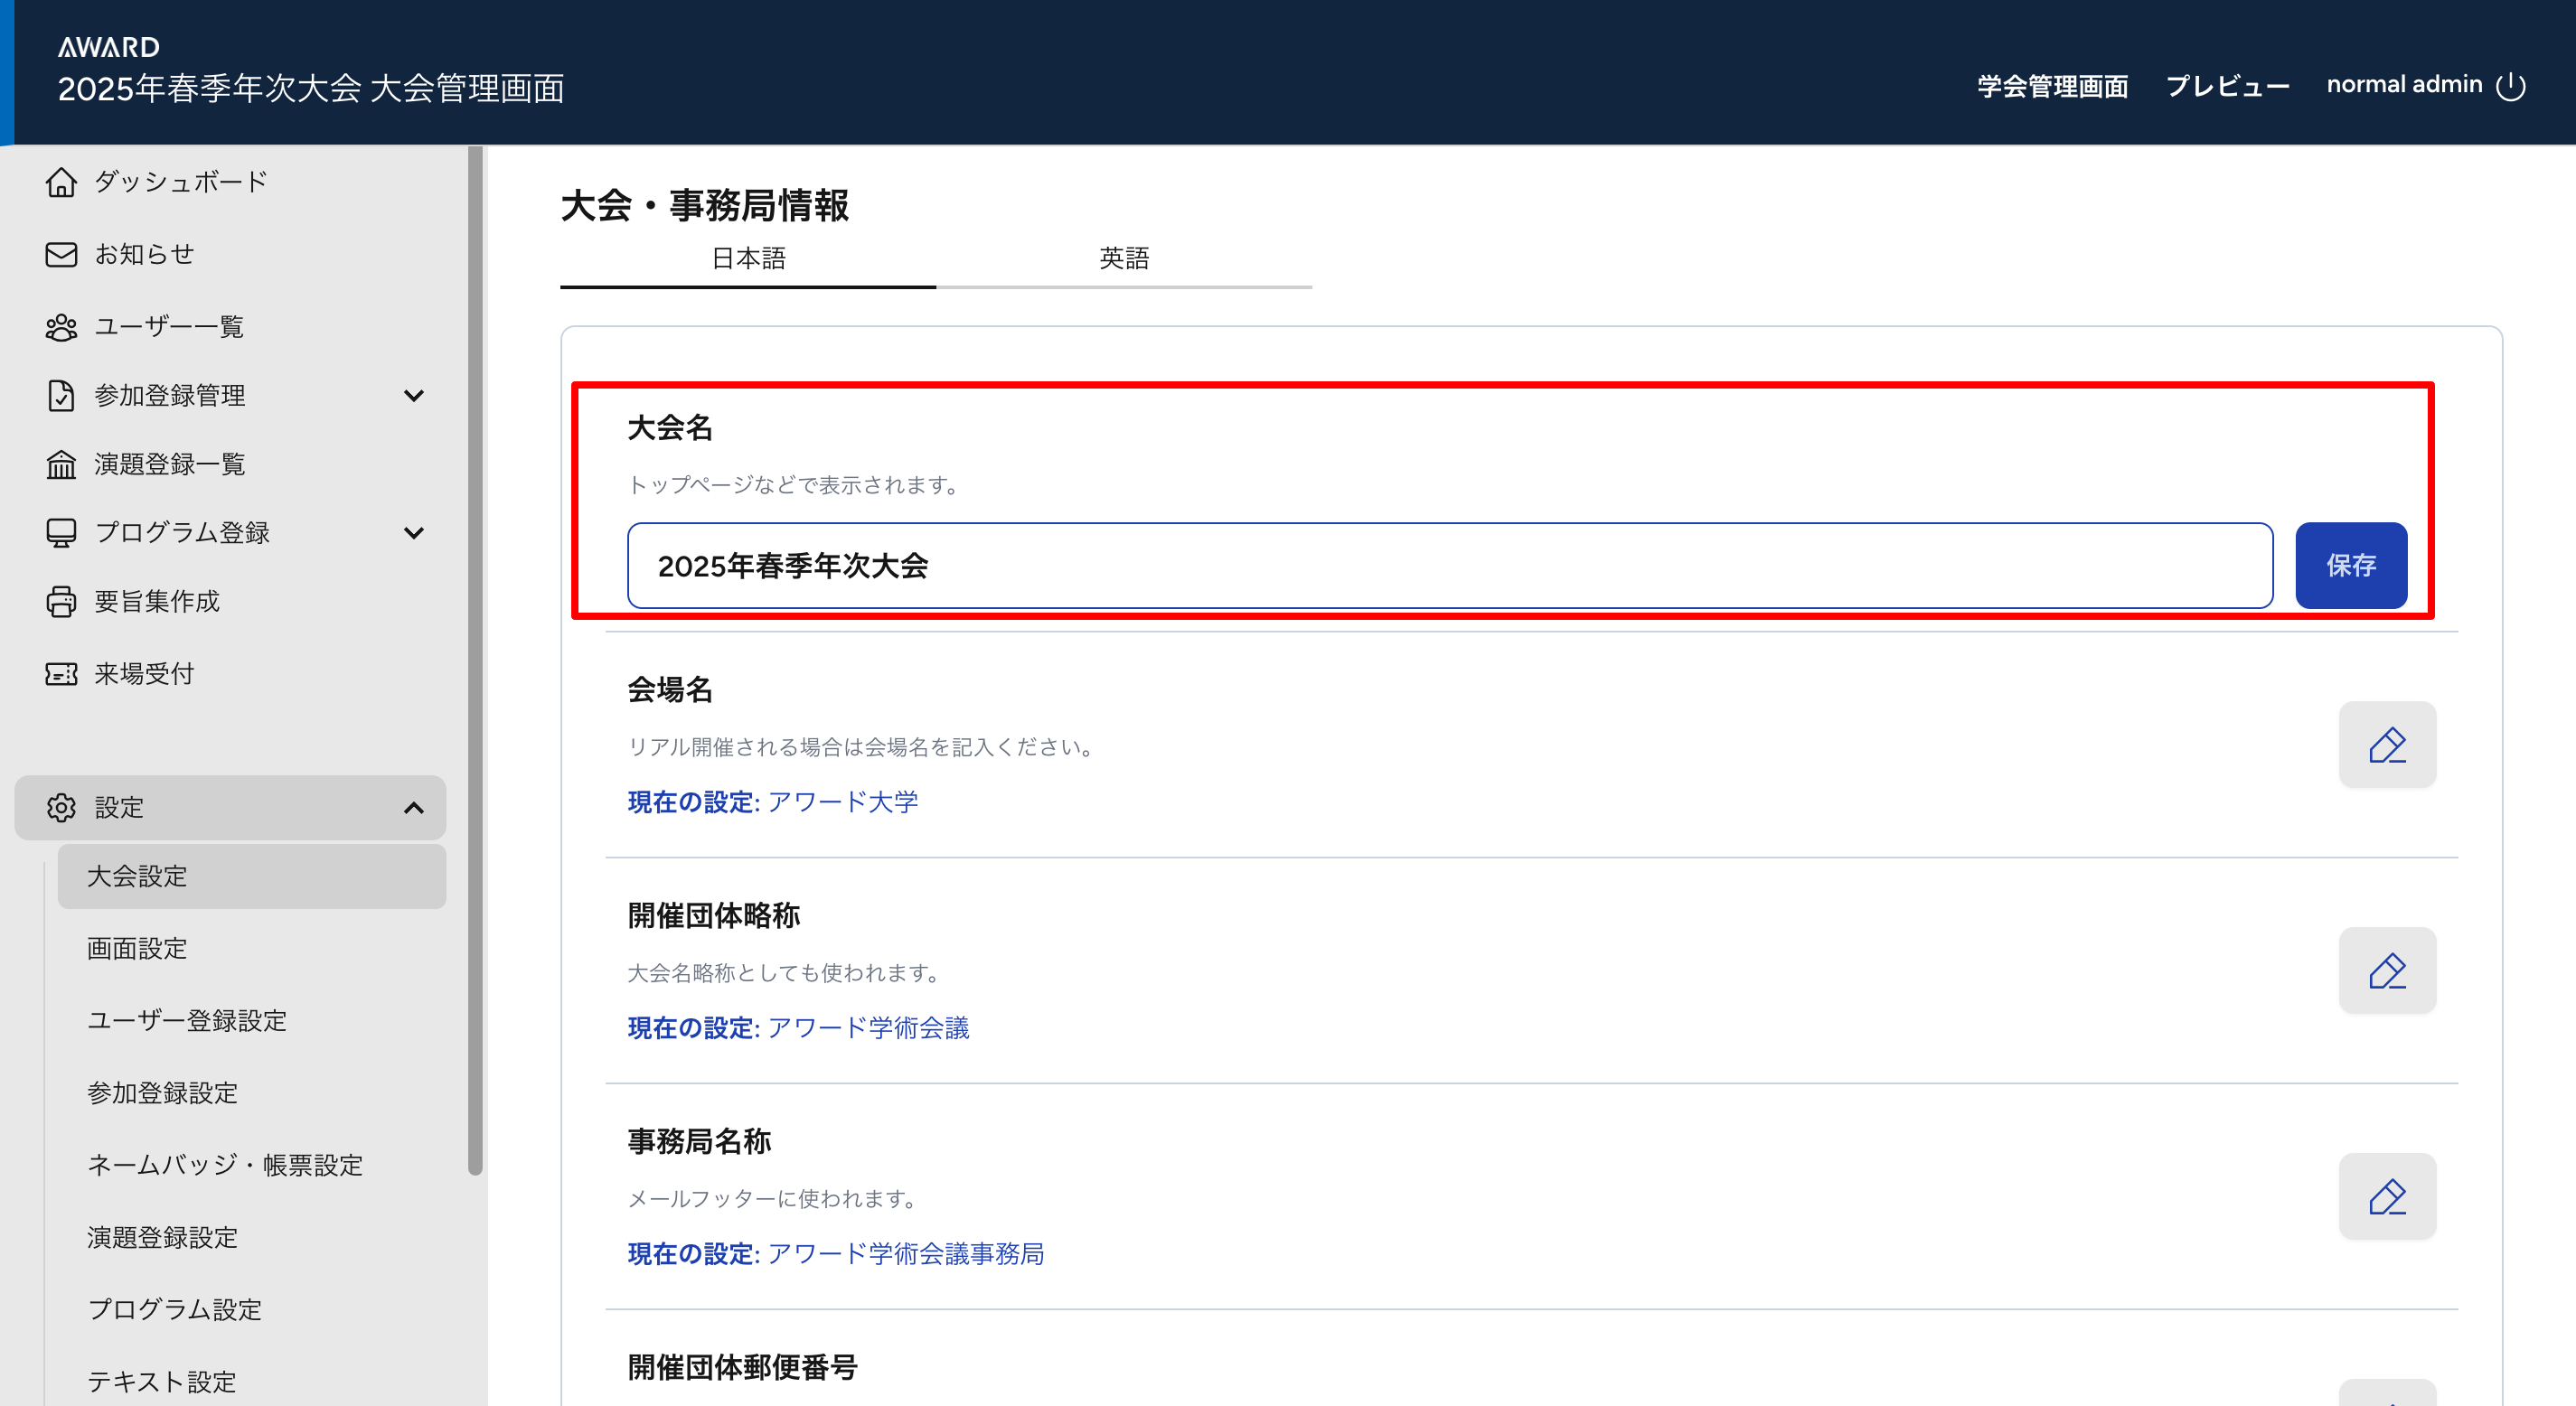This screenshot has height=1406, width=2576.
Task: Expand the プログラム登録 chevron
Action: pos(413,533)
